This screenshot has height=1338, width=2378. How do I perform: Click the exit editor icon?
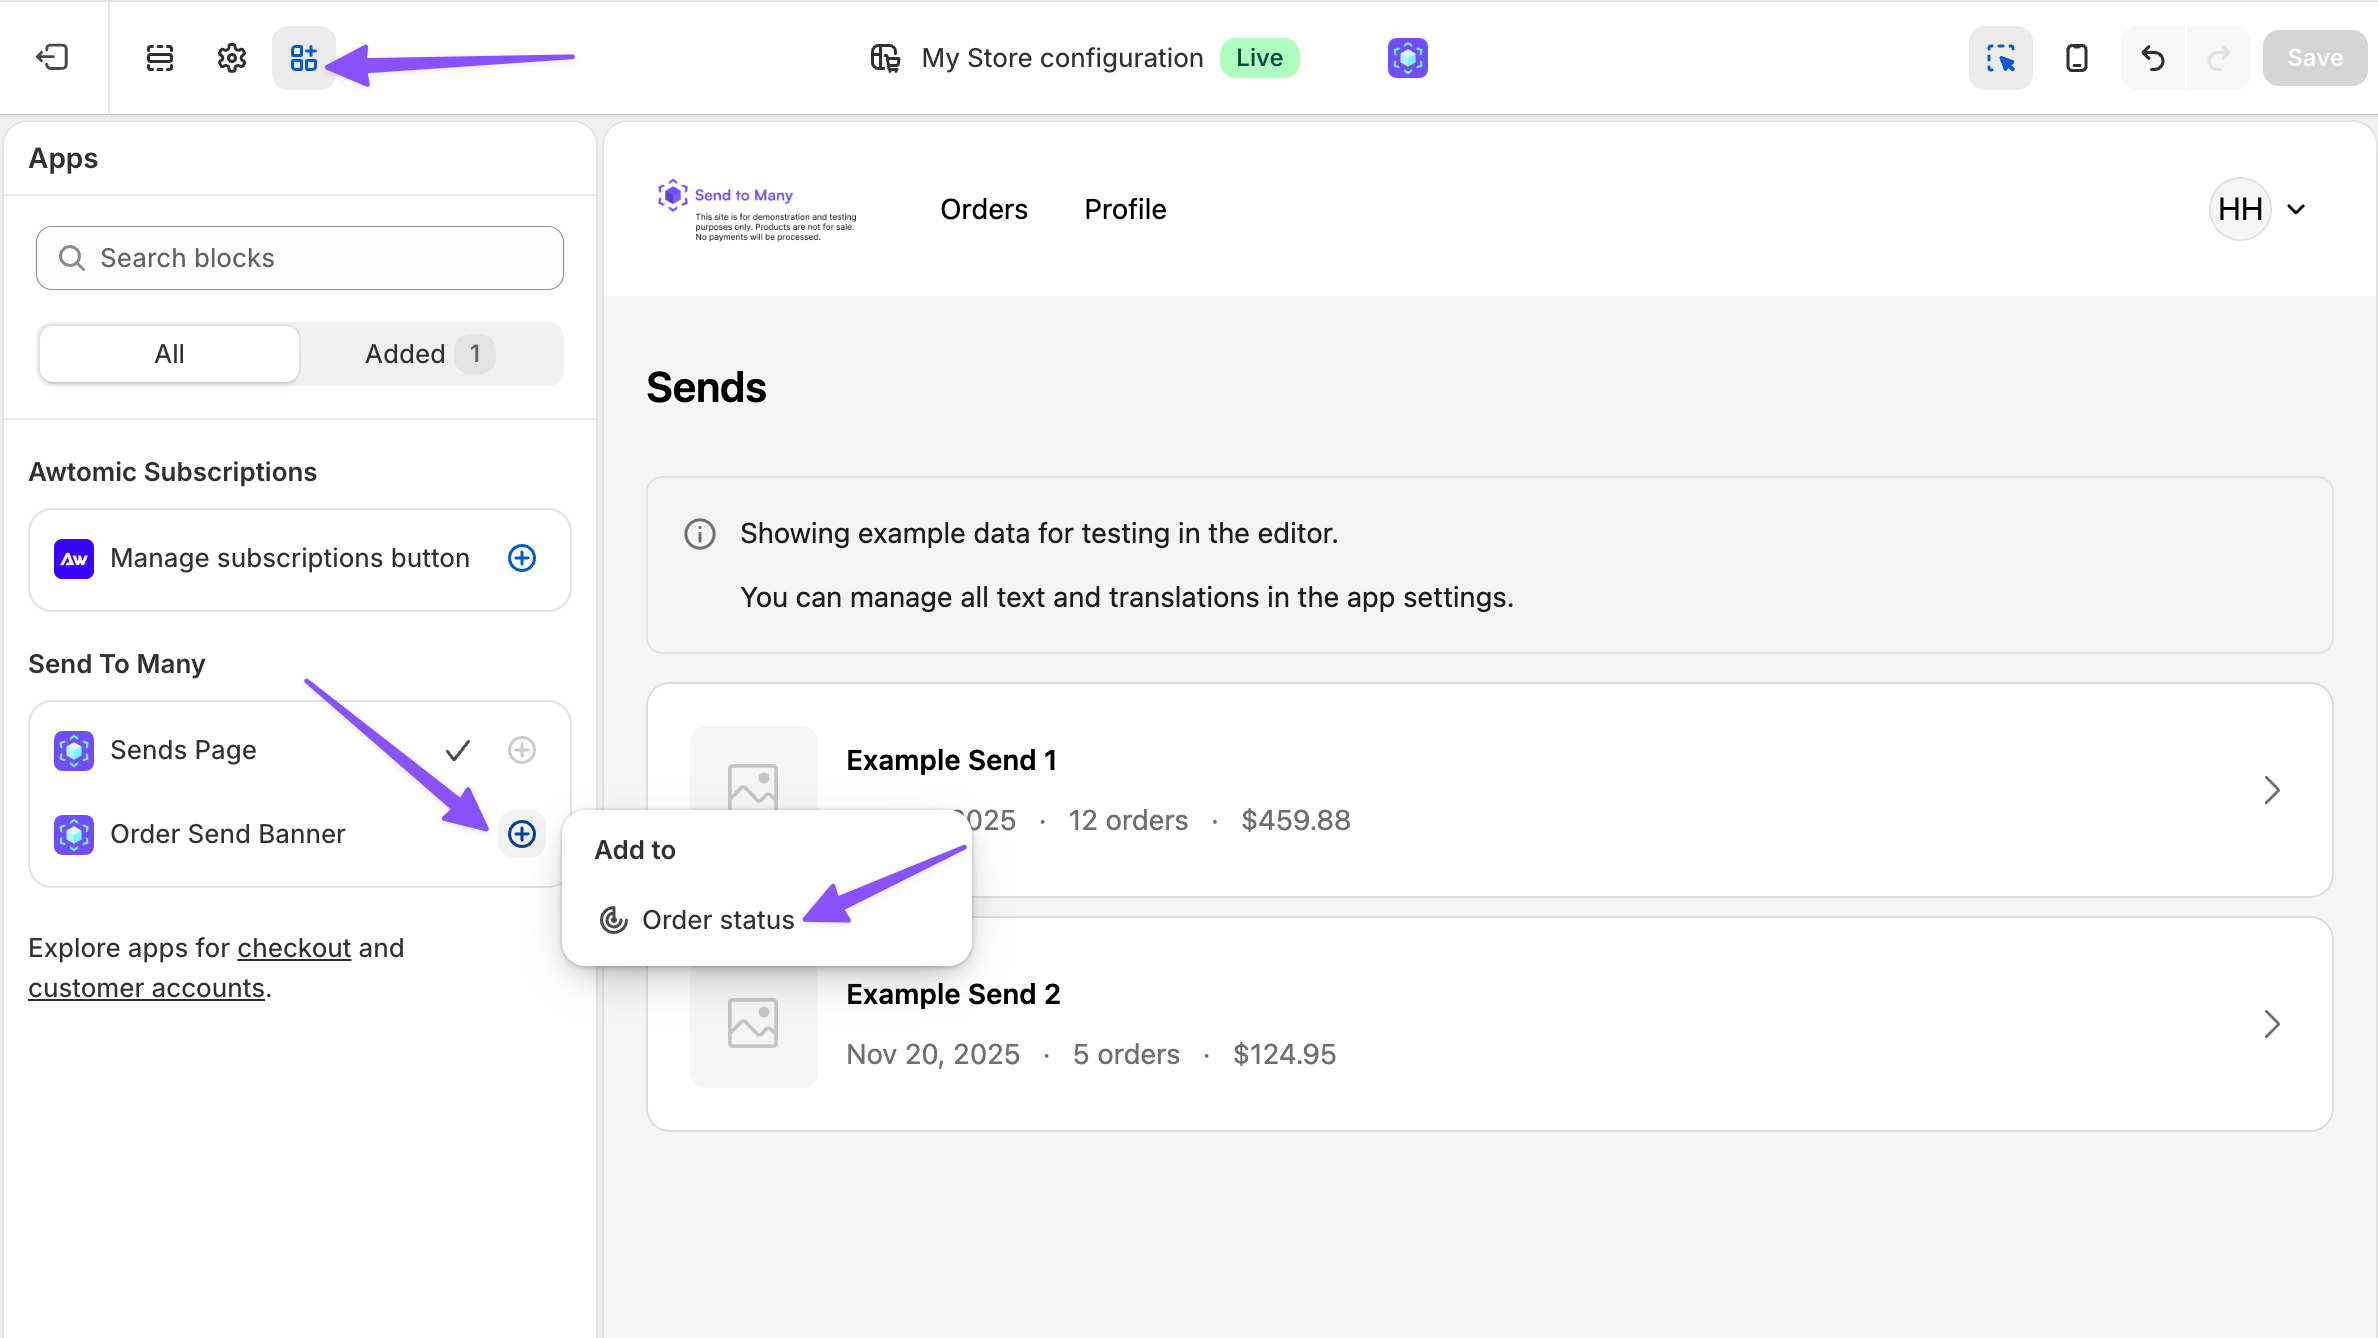point(52,57)
